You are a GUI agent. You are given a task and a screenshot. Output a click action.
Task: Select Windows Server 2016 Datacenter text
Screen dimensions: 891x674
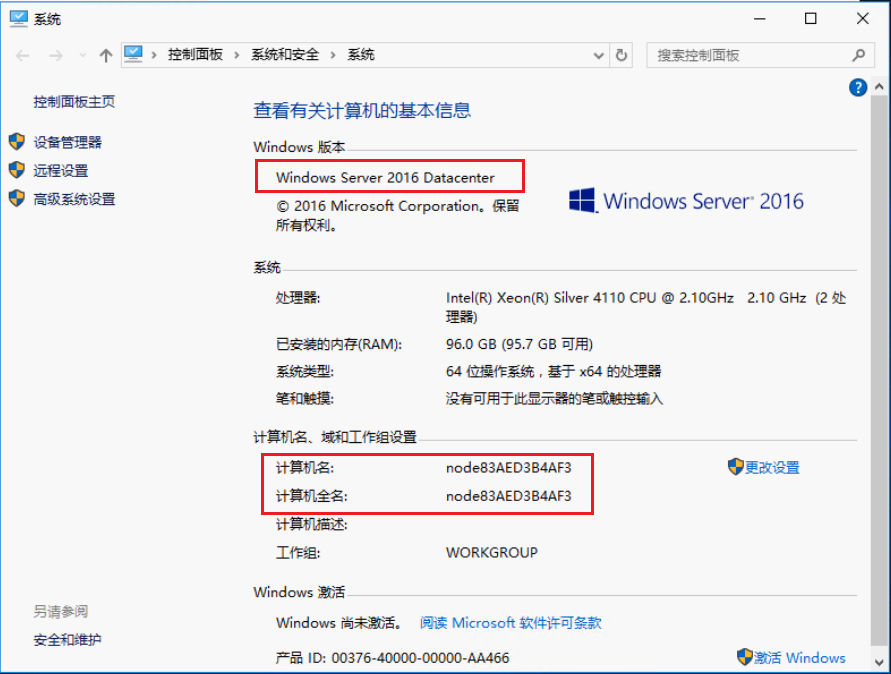[x=385, y=178]
